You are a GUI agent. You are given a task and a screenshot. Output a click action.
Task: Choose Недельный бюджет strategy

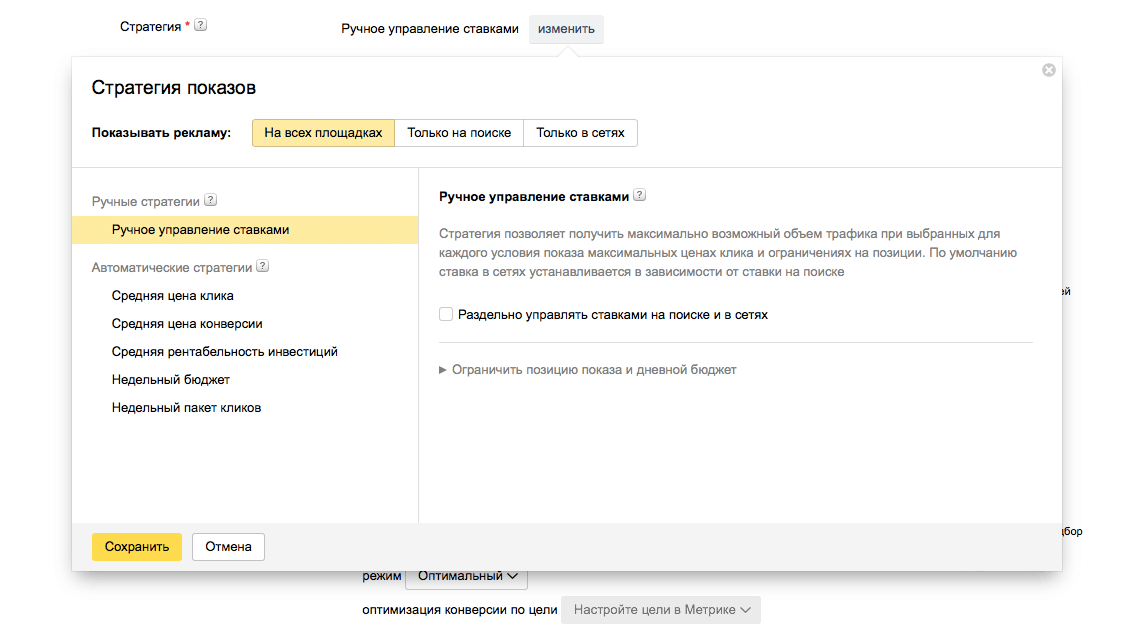pos(171,380)
